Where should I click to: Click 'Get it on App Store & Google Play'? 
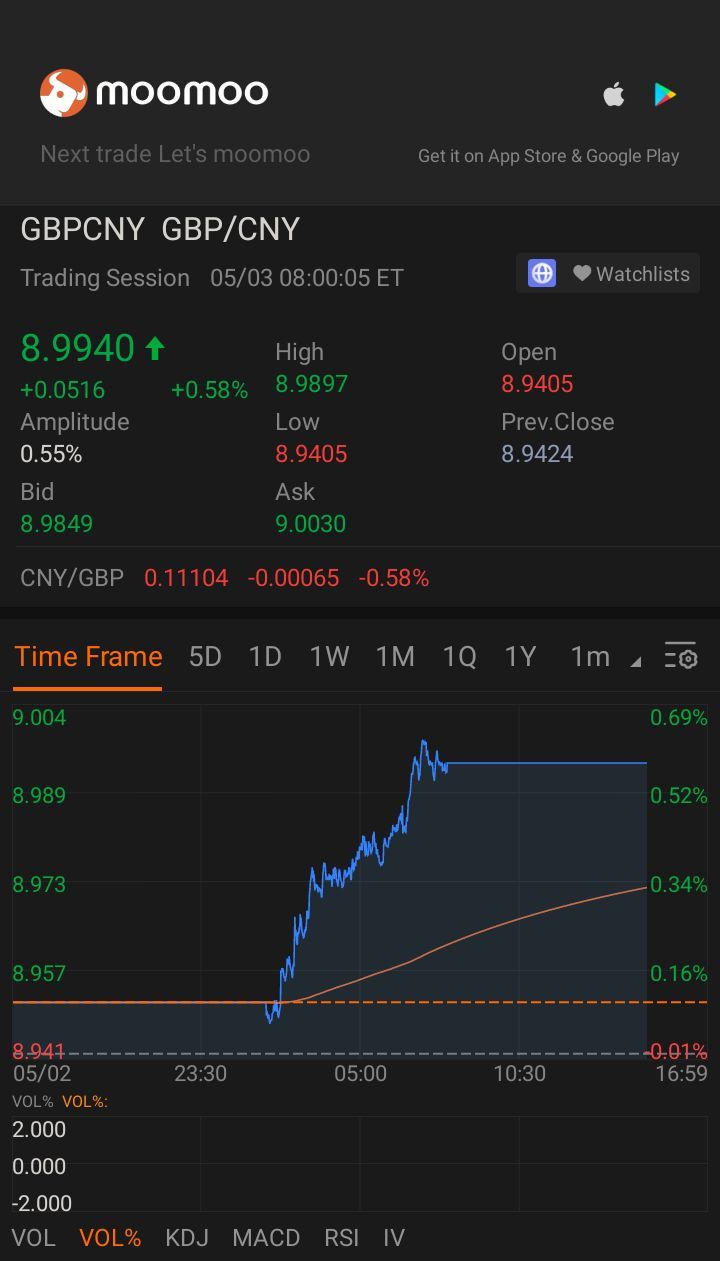pyautogui.click(x=549, y=156)
